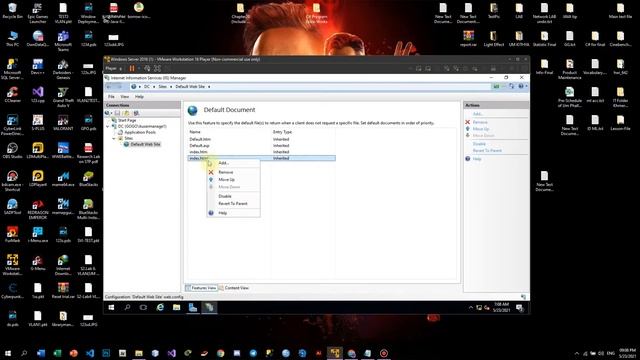Screen dimensions: 640x360
Task: Collapse the Sites tree node
Action: [x=114, y=138]
